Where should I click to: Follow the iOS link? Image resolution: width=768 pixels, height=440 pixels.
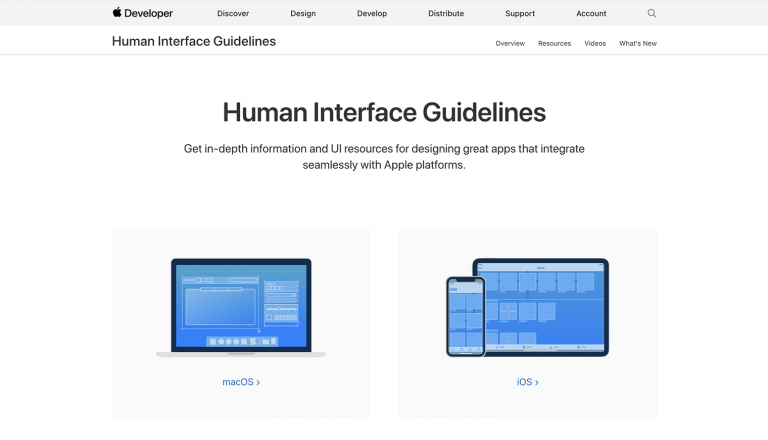(527, 382)
